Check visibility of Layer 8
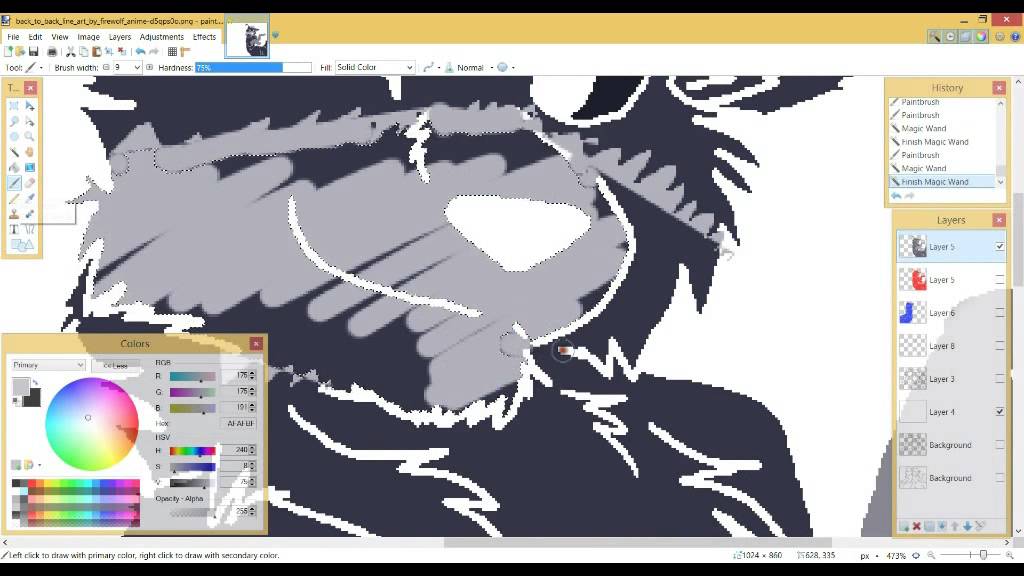 (x=999, y=345)
